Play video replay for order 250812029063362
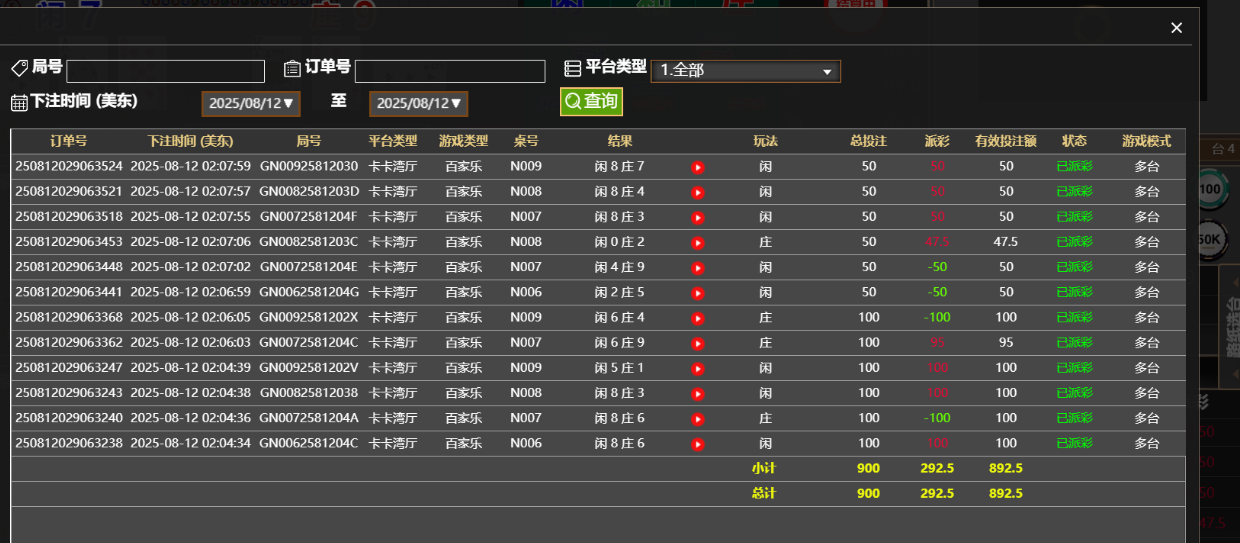 pyautogui.click(x=698, y=343)
